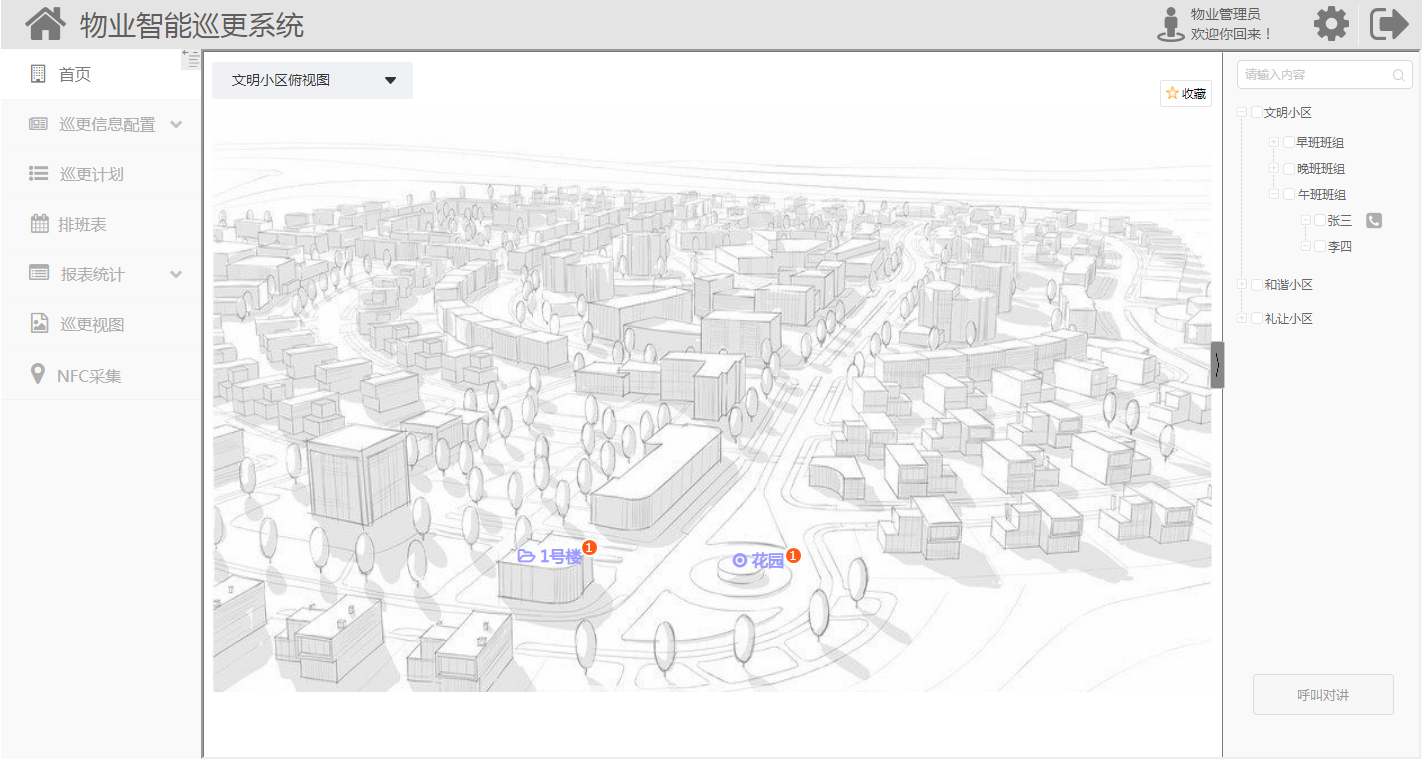Image resolution: width=1422 pixels, height=759 pixels.
Task: Collapse the 午班班组 tree node
Action: (x=1274, y=194)
